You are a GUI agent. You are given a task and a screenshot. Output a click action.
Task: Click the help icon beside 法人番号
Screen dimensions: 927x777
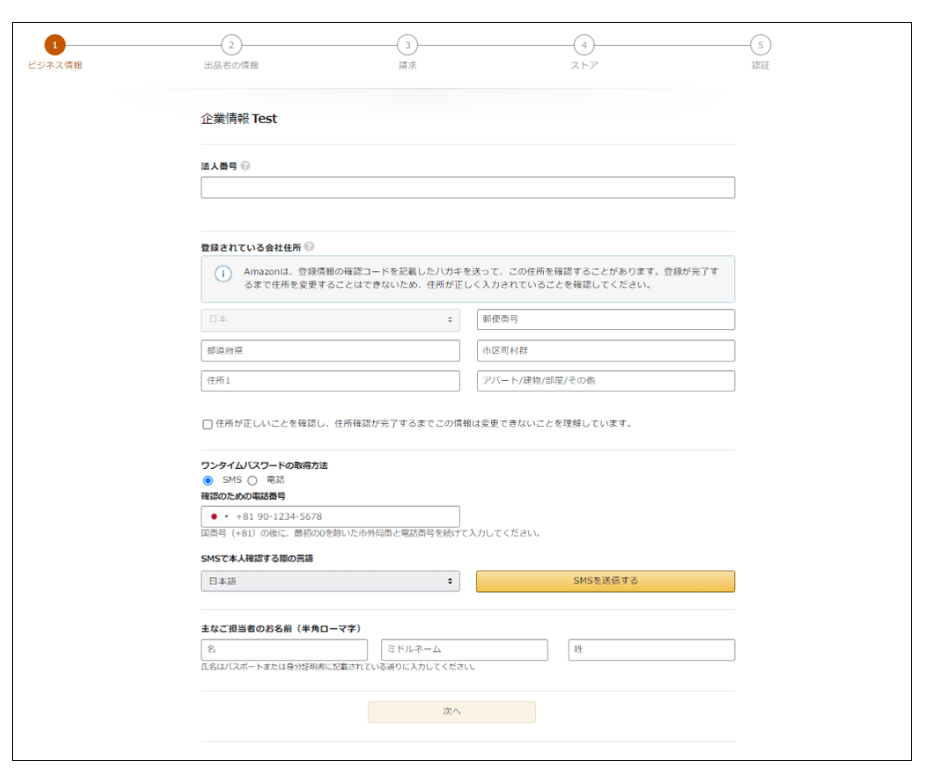[245, 166]
